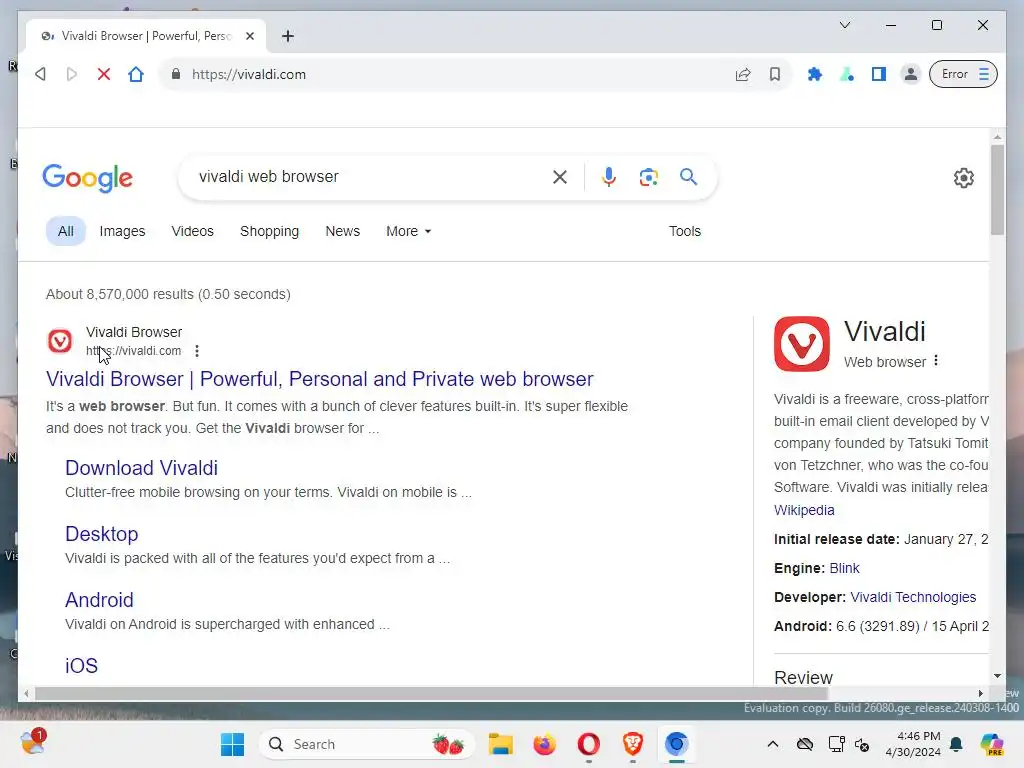
Task: Go back with the browser back arrow
Action: [x=40, y=74]
